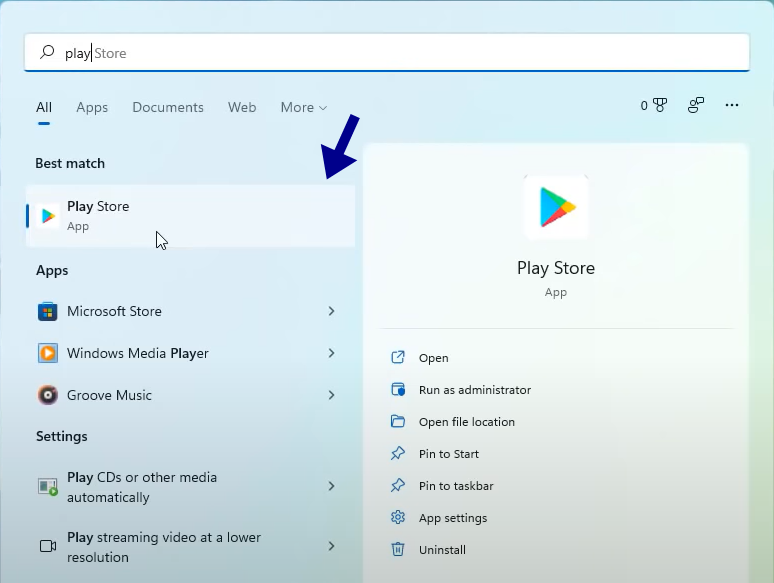Viewport: 774px width, 583px height.
Task: Choose Pin to taskbar
Action: click(x=456, y=486)
